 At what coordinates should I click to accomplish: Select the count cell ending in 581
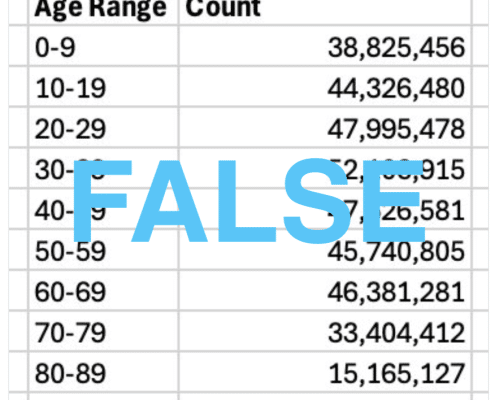pyautogui.click(x=325, y=209)
